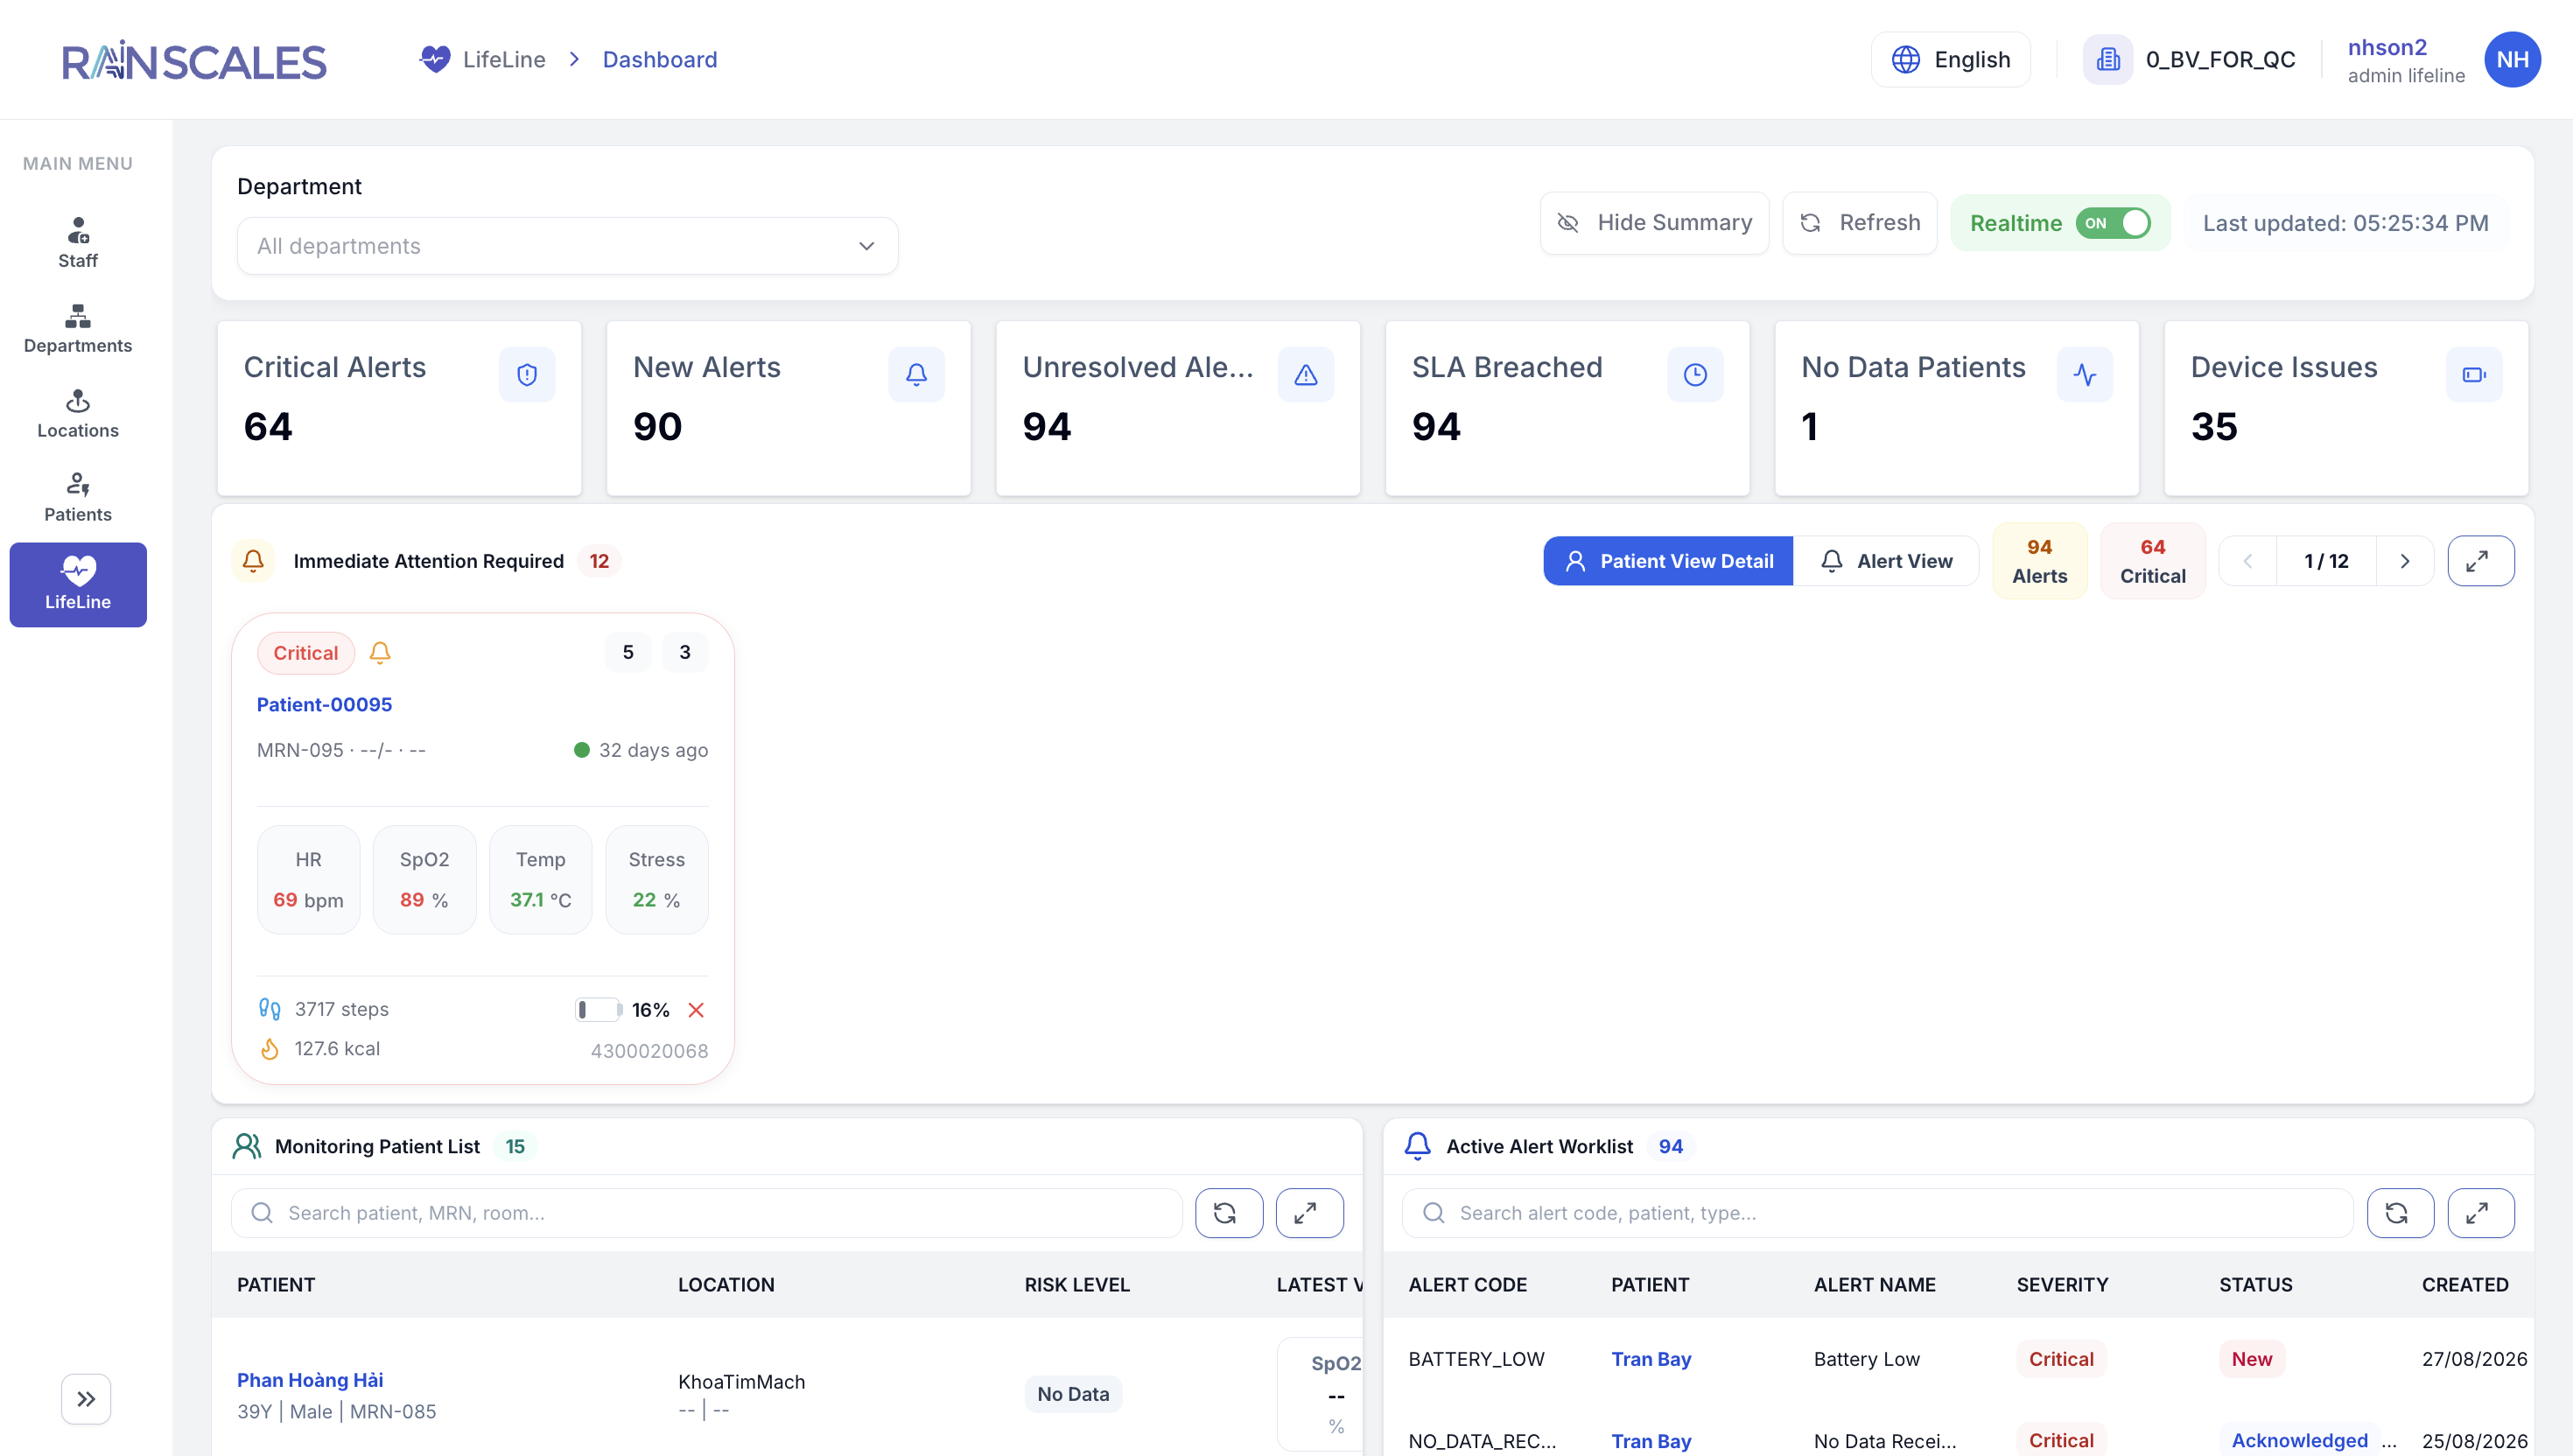This screenshot has height=1456, width=2573.
Task: Open Patients in the sidebar
Action: click(x=78, y=498)
